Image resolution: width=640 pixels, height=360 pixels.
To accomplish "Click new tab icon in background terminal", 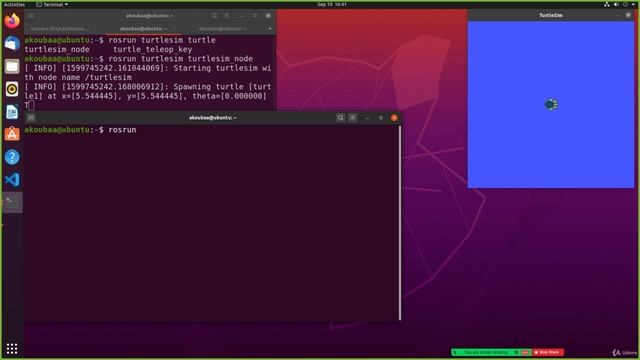I will tap(31, 16).
